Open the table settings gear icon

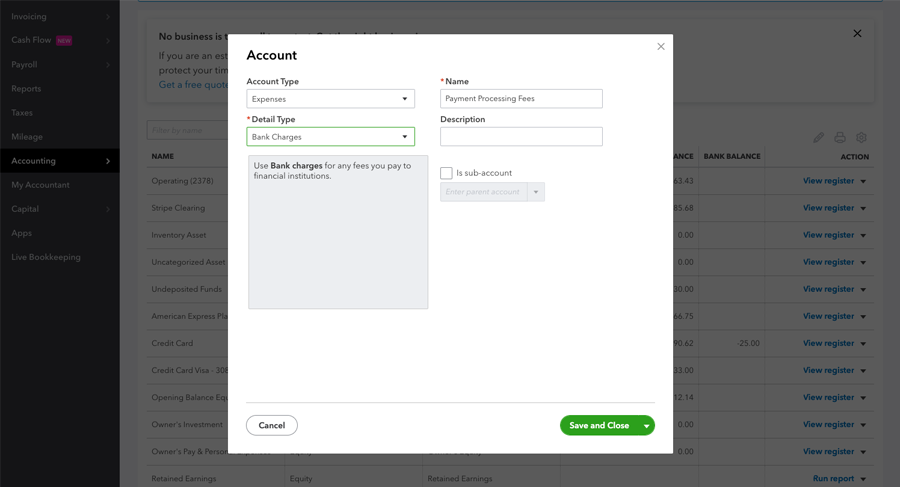(861, 138)
